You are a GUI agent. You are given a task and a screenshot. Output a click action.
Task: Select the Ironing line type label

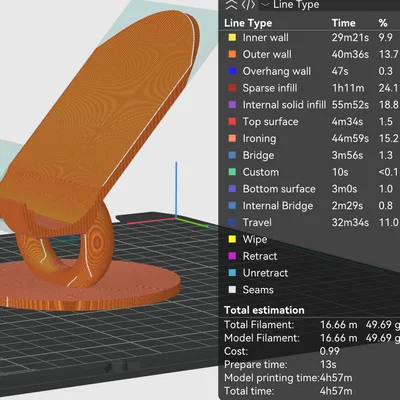259,138
